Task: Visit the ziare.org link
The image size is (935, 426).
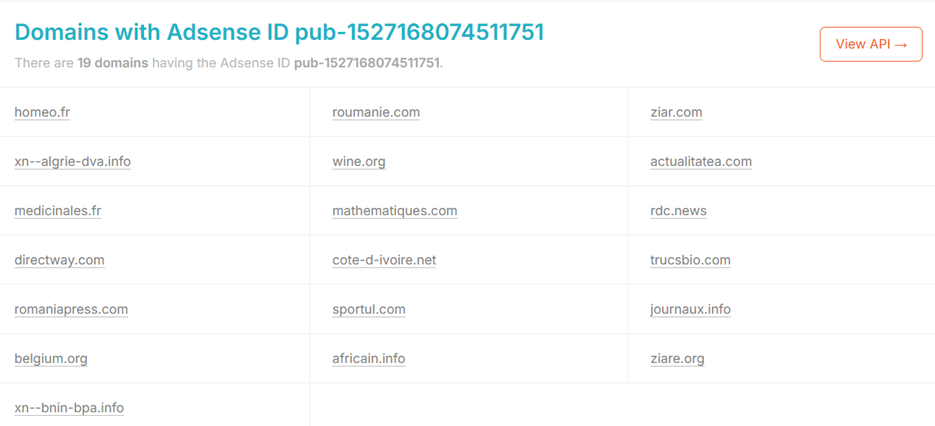Action: tap(677, 359)
